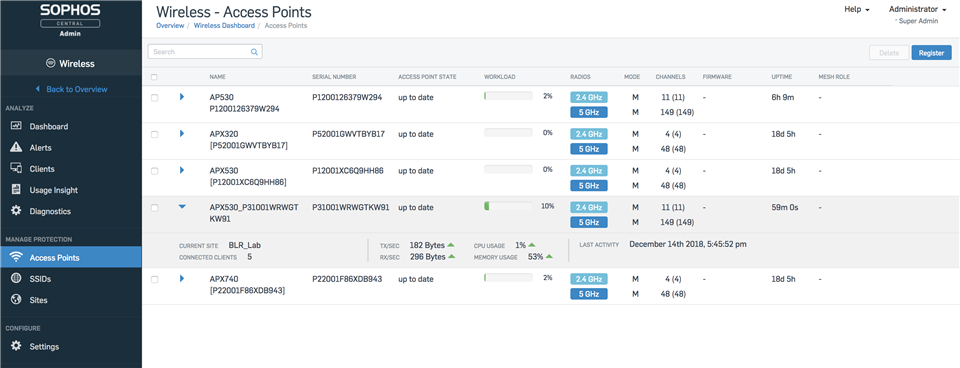
Task: Open the Clients devices icon
Action: point(17,168)
